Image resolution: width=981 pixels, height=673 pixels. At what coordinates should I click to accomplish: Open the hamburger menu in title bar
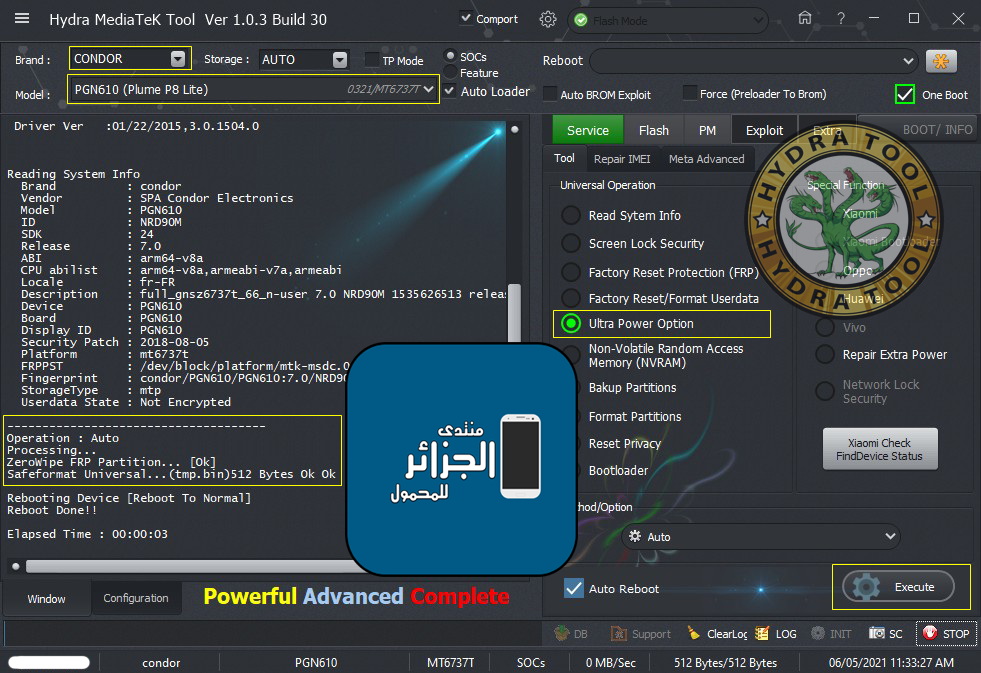coord(22,19)
